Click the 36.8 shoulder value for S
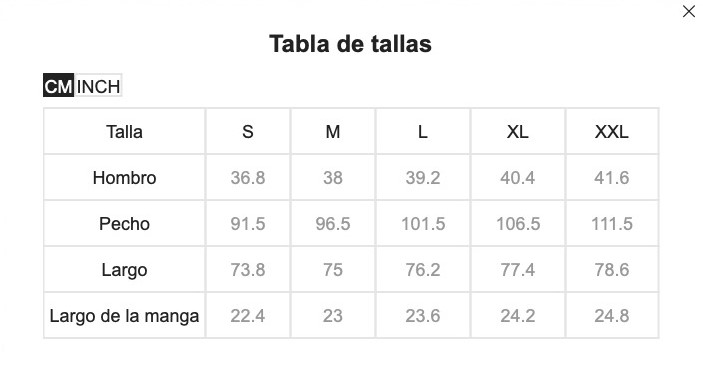Screen dimensions: 703x372 pos(248,178)
